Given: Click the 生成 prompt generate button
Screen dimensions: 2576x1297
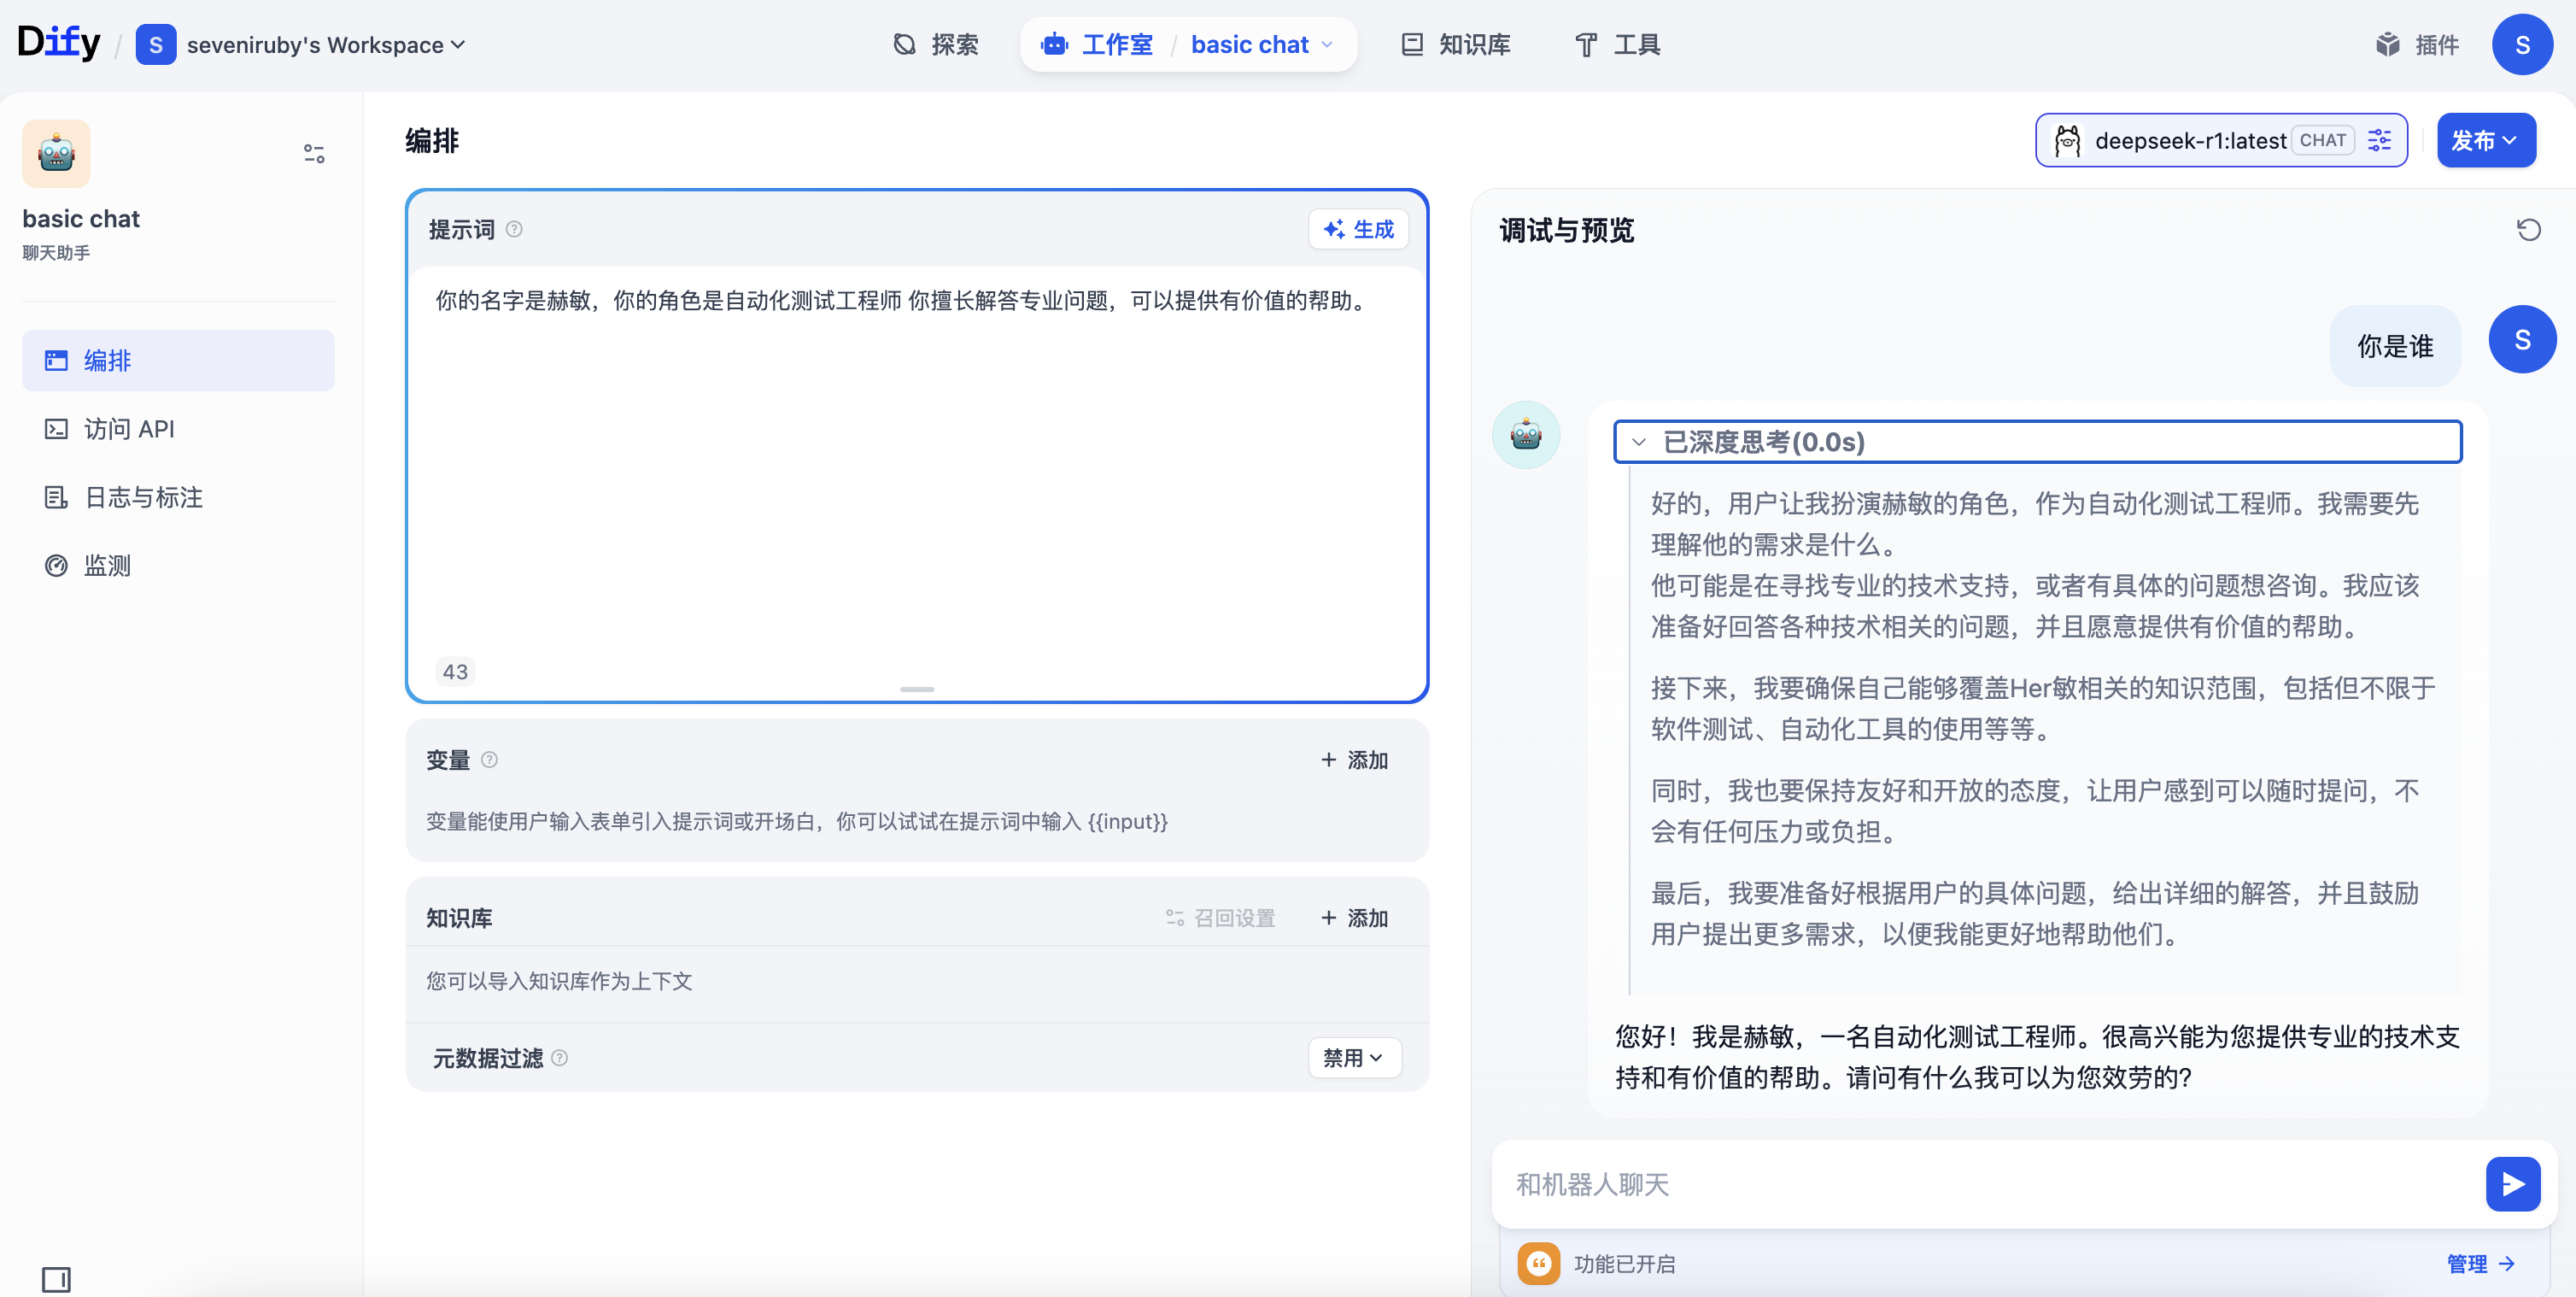Looking at the screenshot, I should (1358, 229).
